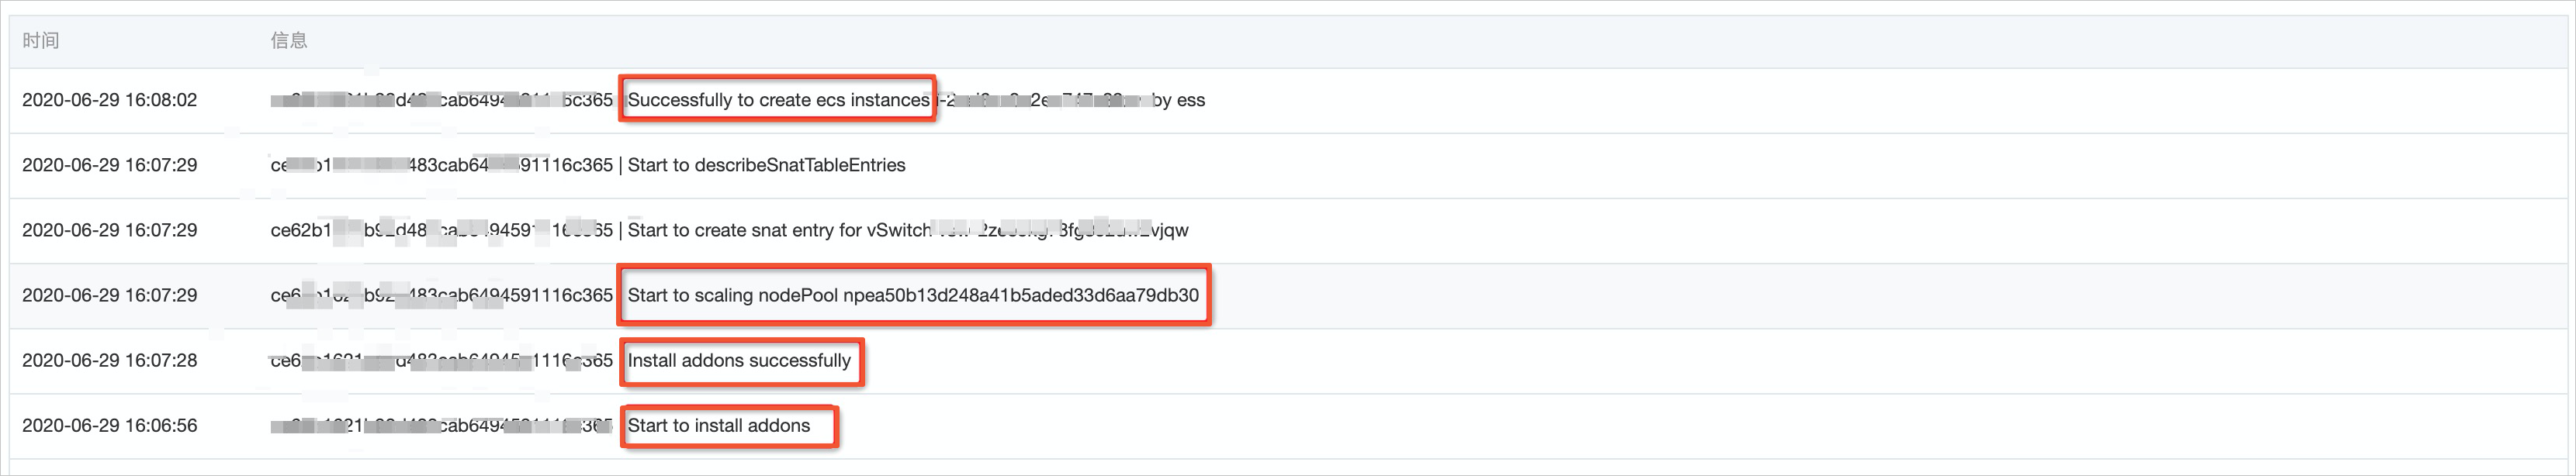Click the 信息 column header
The image size is (2576, 476).
[289, 40]
